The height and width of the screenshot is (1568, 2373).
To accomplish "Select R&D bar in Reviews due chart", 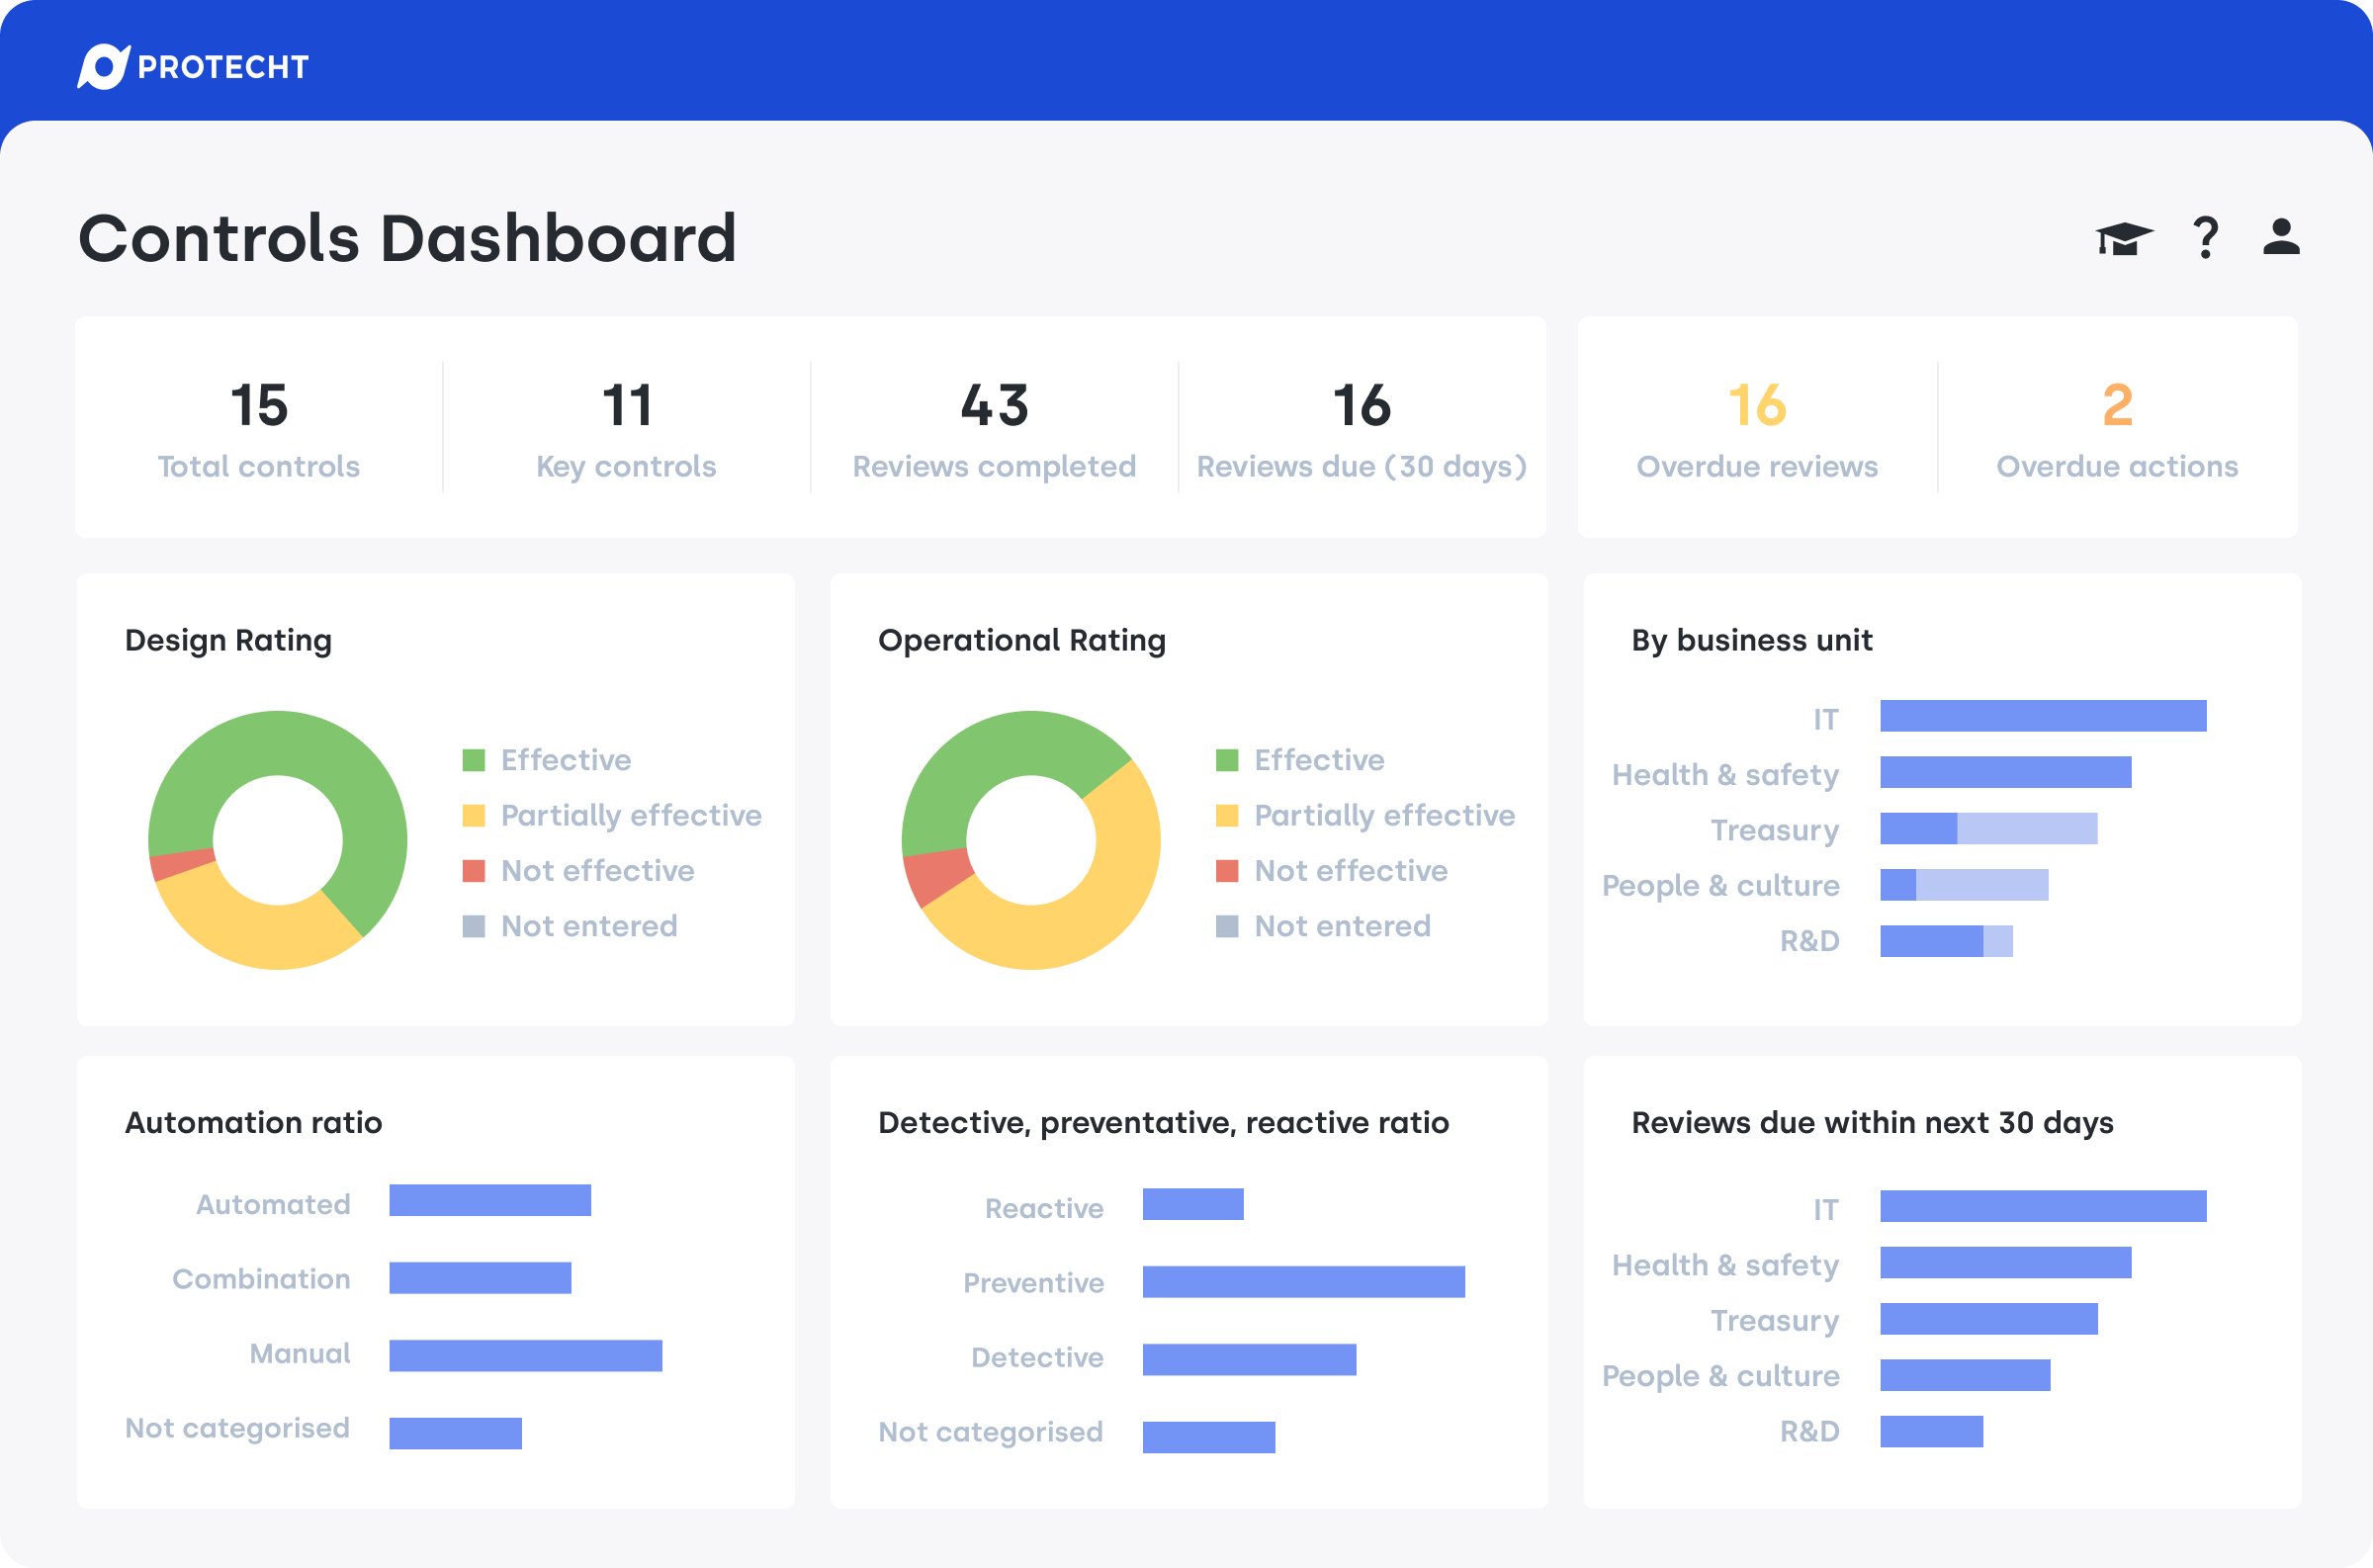I will [1931, 1431].
